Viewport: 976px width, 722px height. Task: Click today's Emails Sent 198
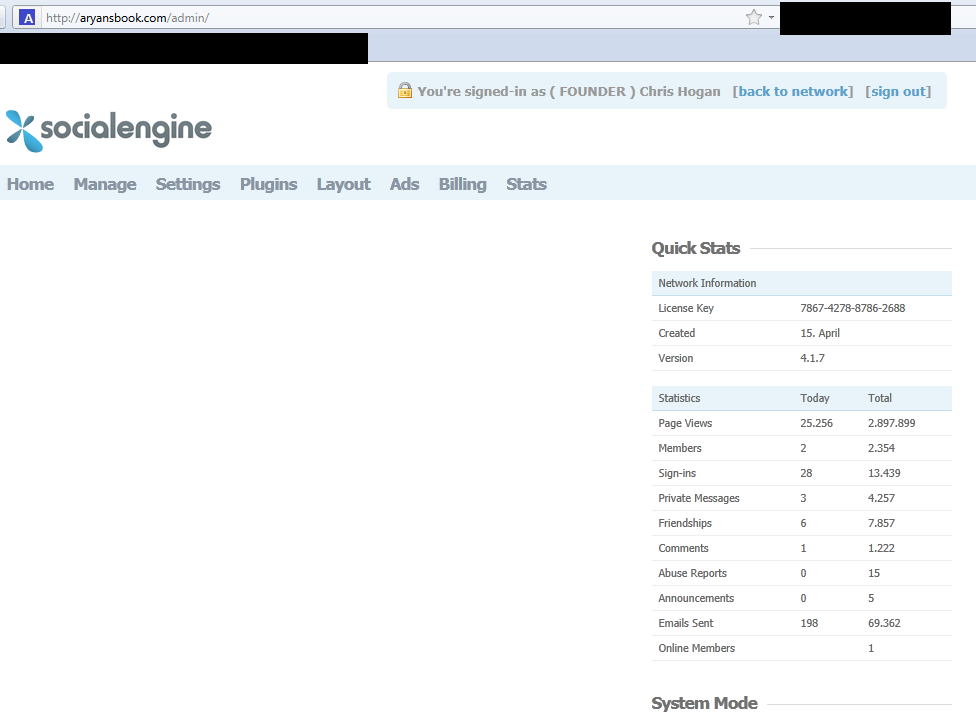[x=809, y=623]
